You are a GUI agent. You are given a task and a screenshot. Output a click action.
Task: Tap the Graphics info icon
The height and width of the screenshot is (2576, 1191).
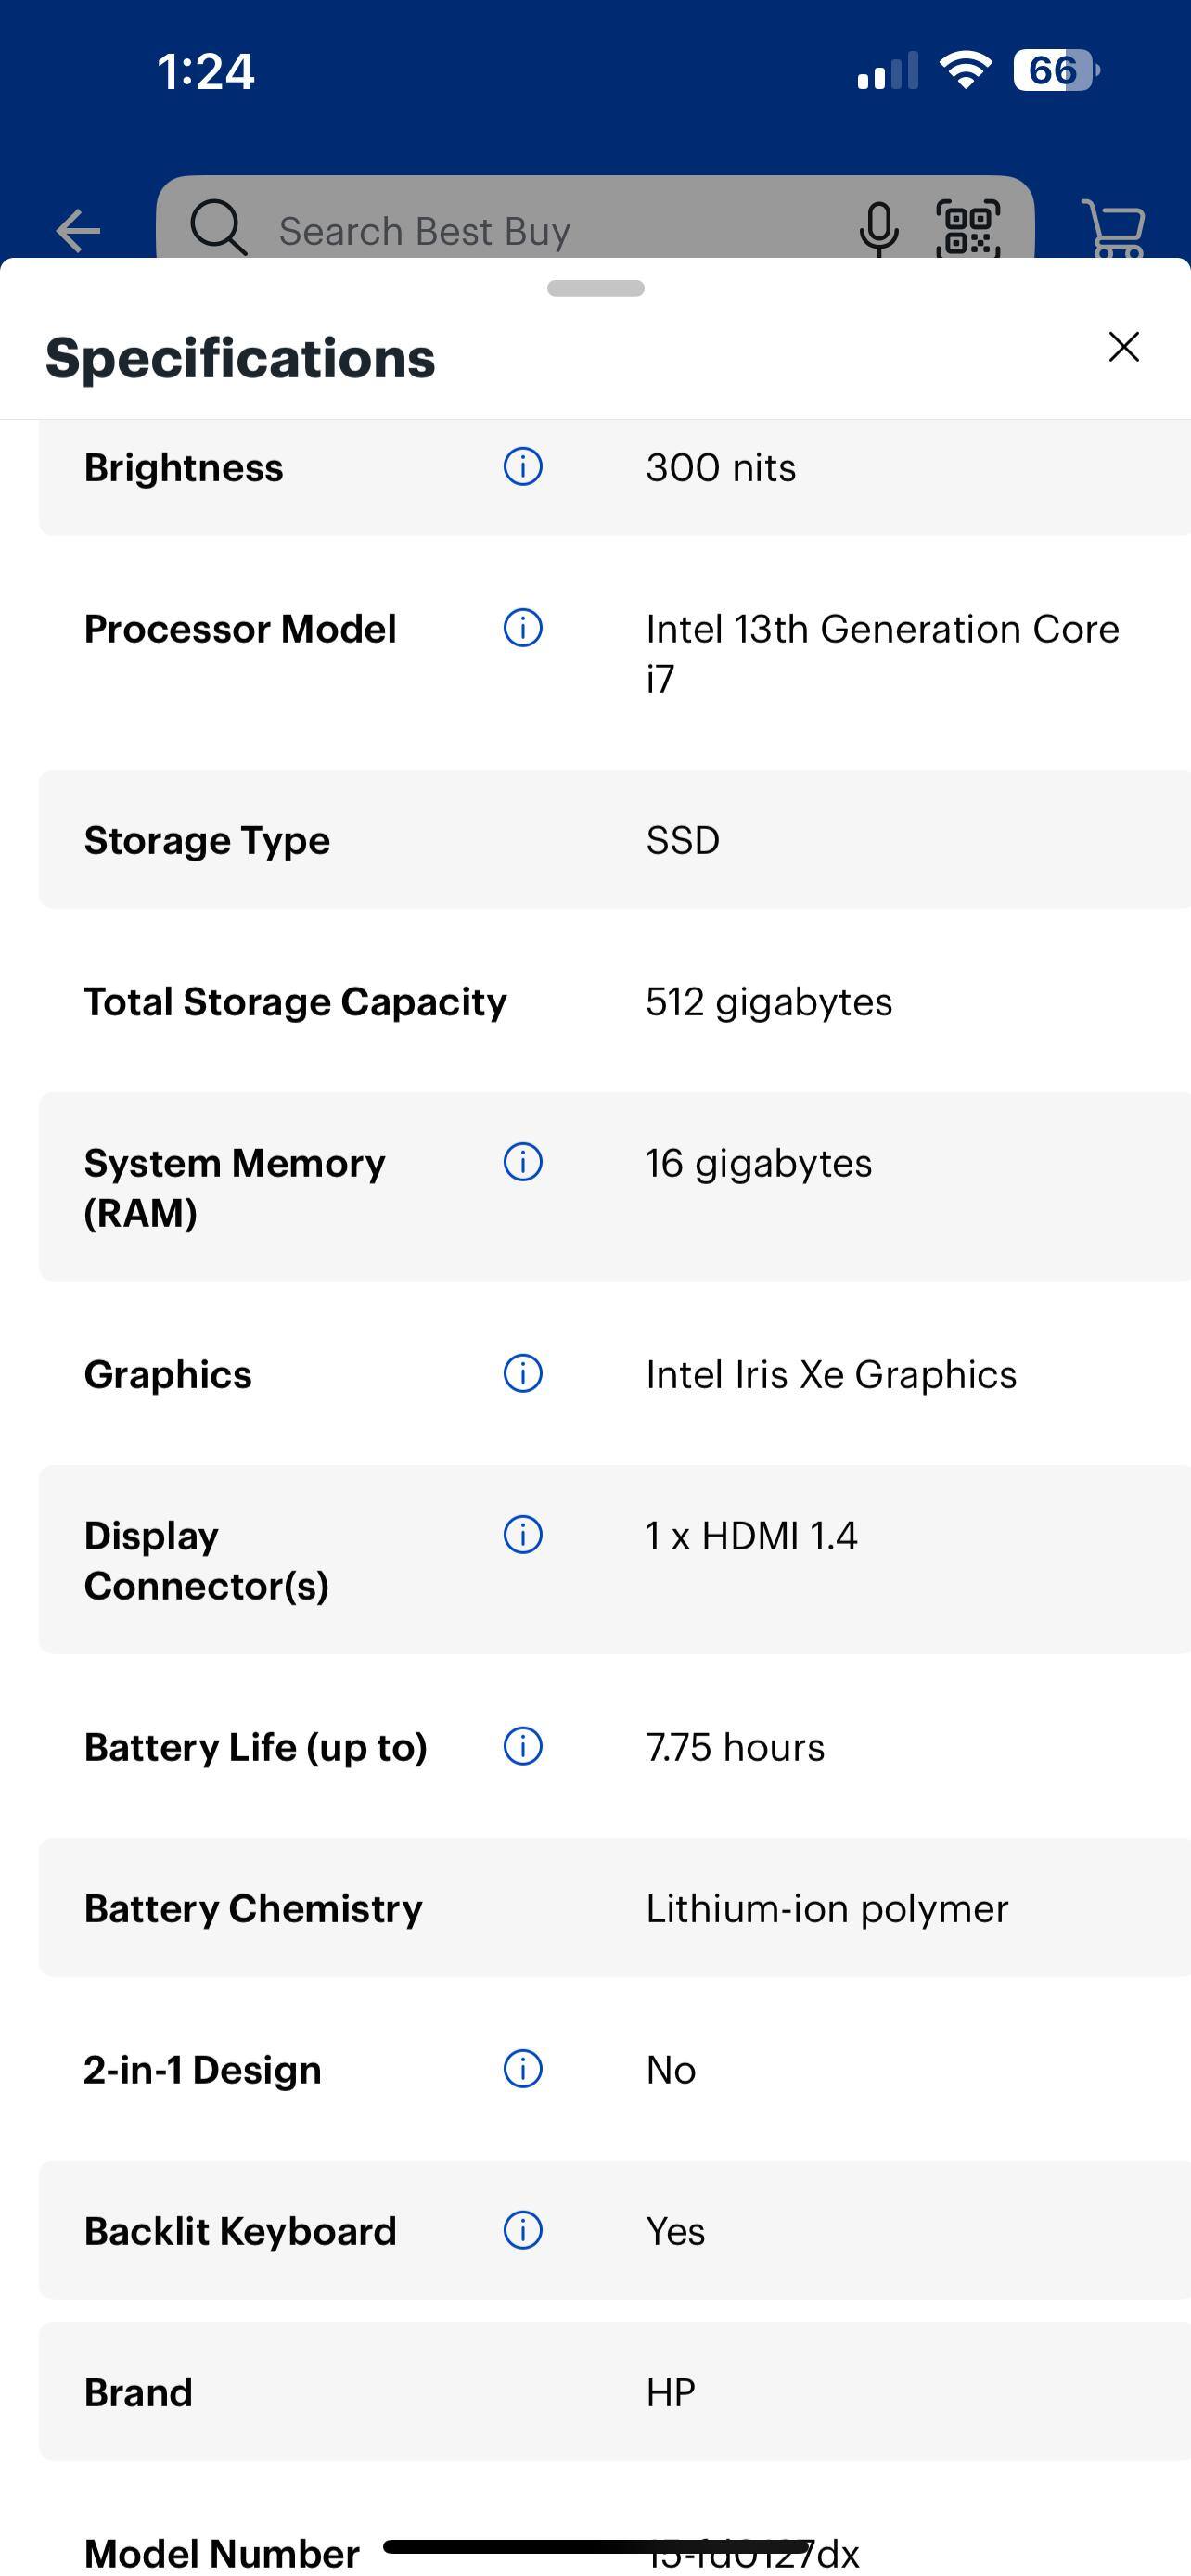523,1373
